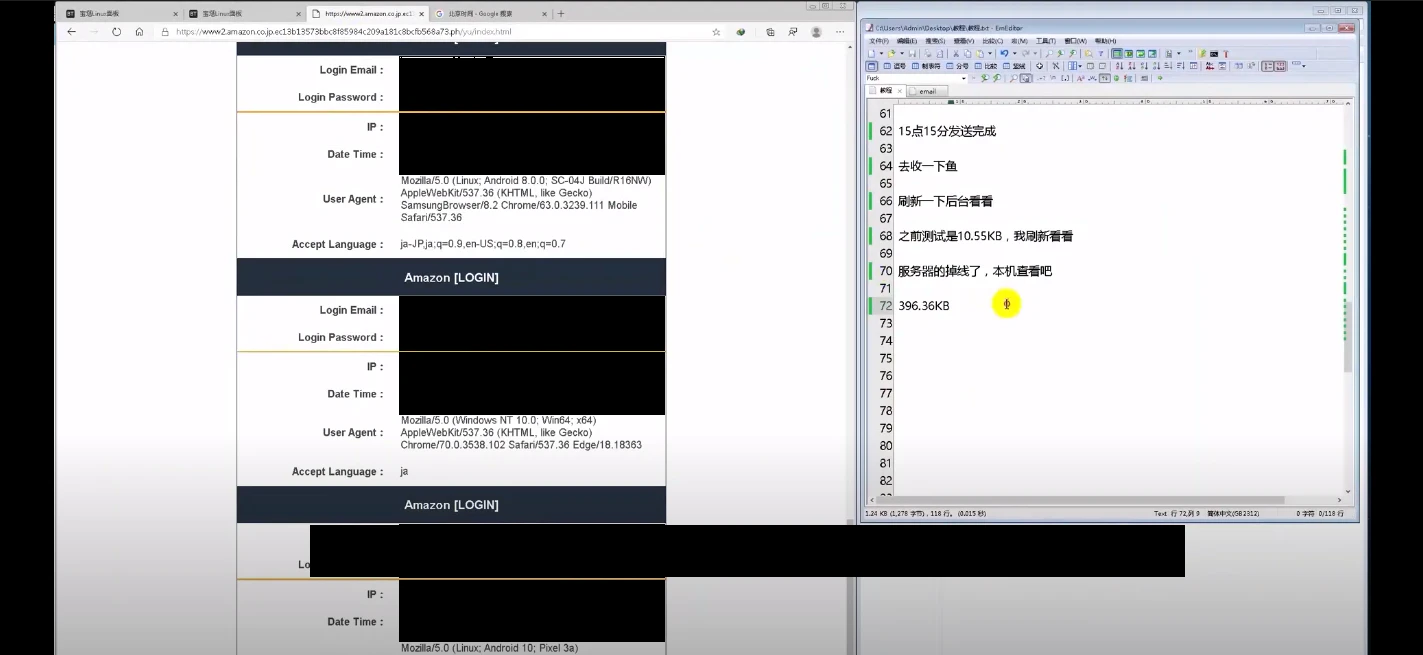1423x655 pixels.
Task: Click the Find in Files icon in EmEditor
Action: pos(1088,54)
